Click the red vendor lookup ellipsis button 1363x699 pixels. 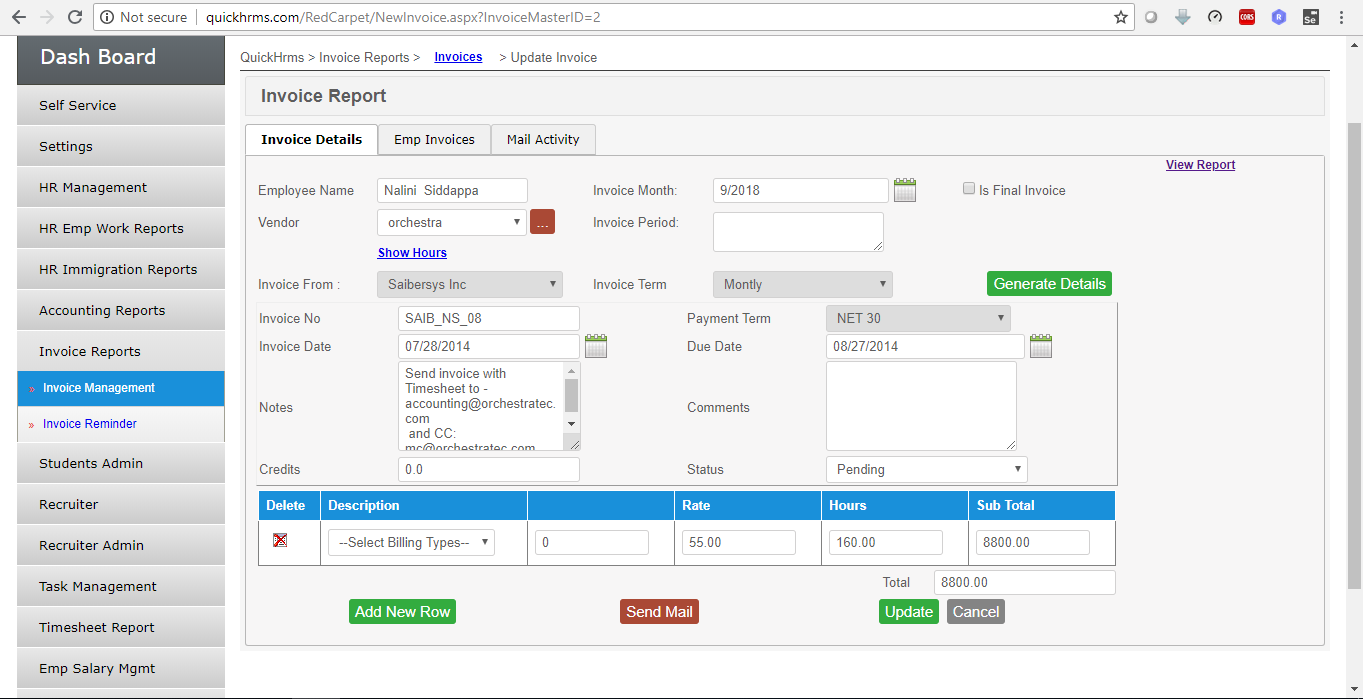(542, 222)
